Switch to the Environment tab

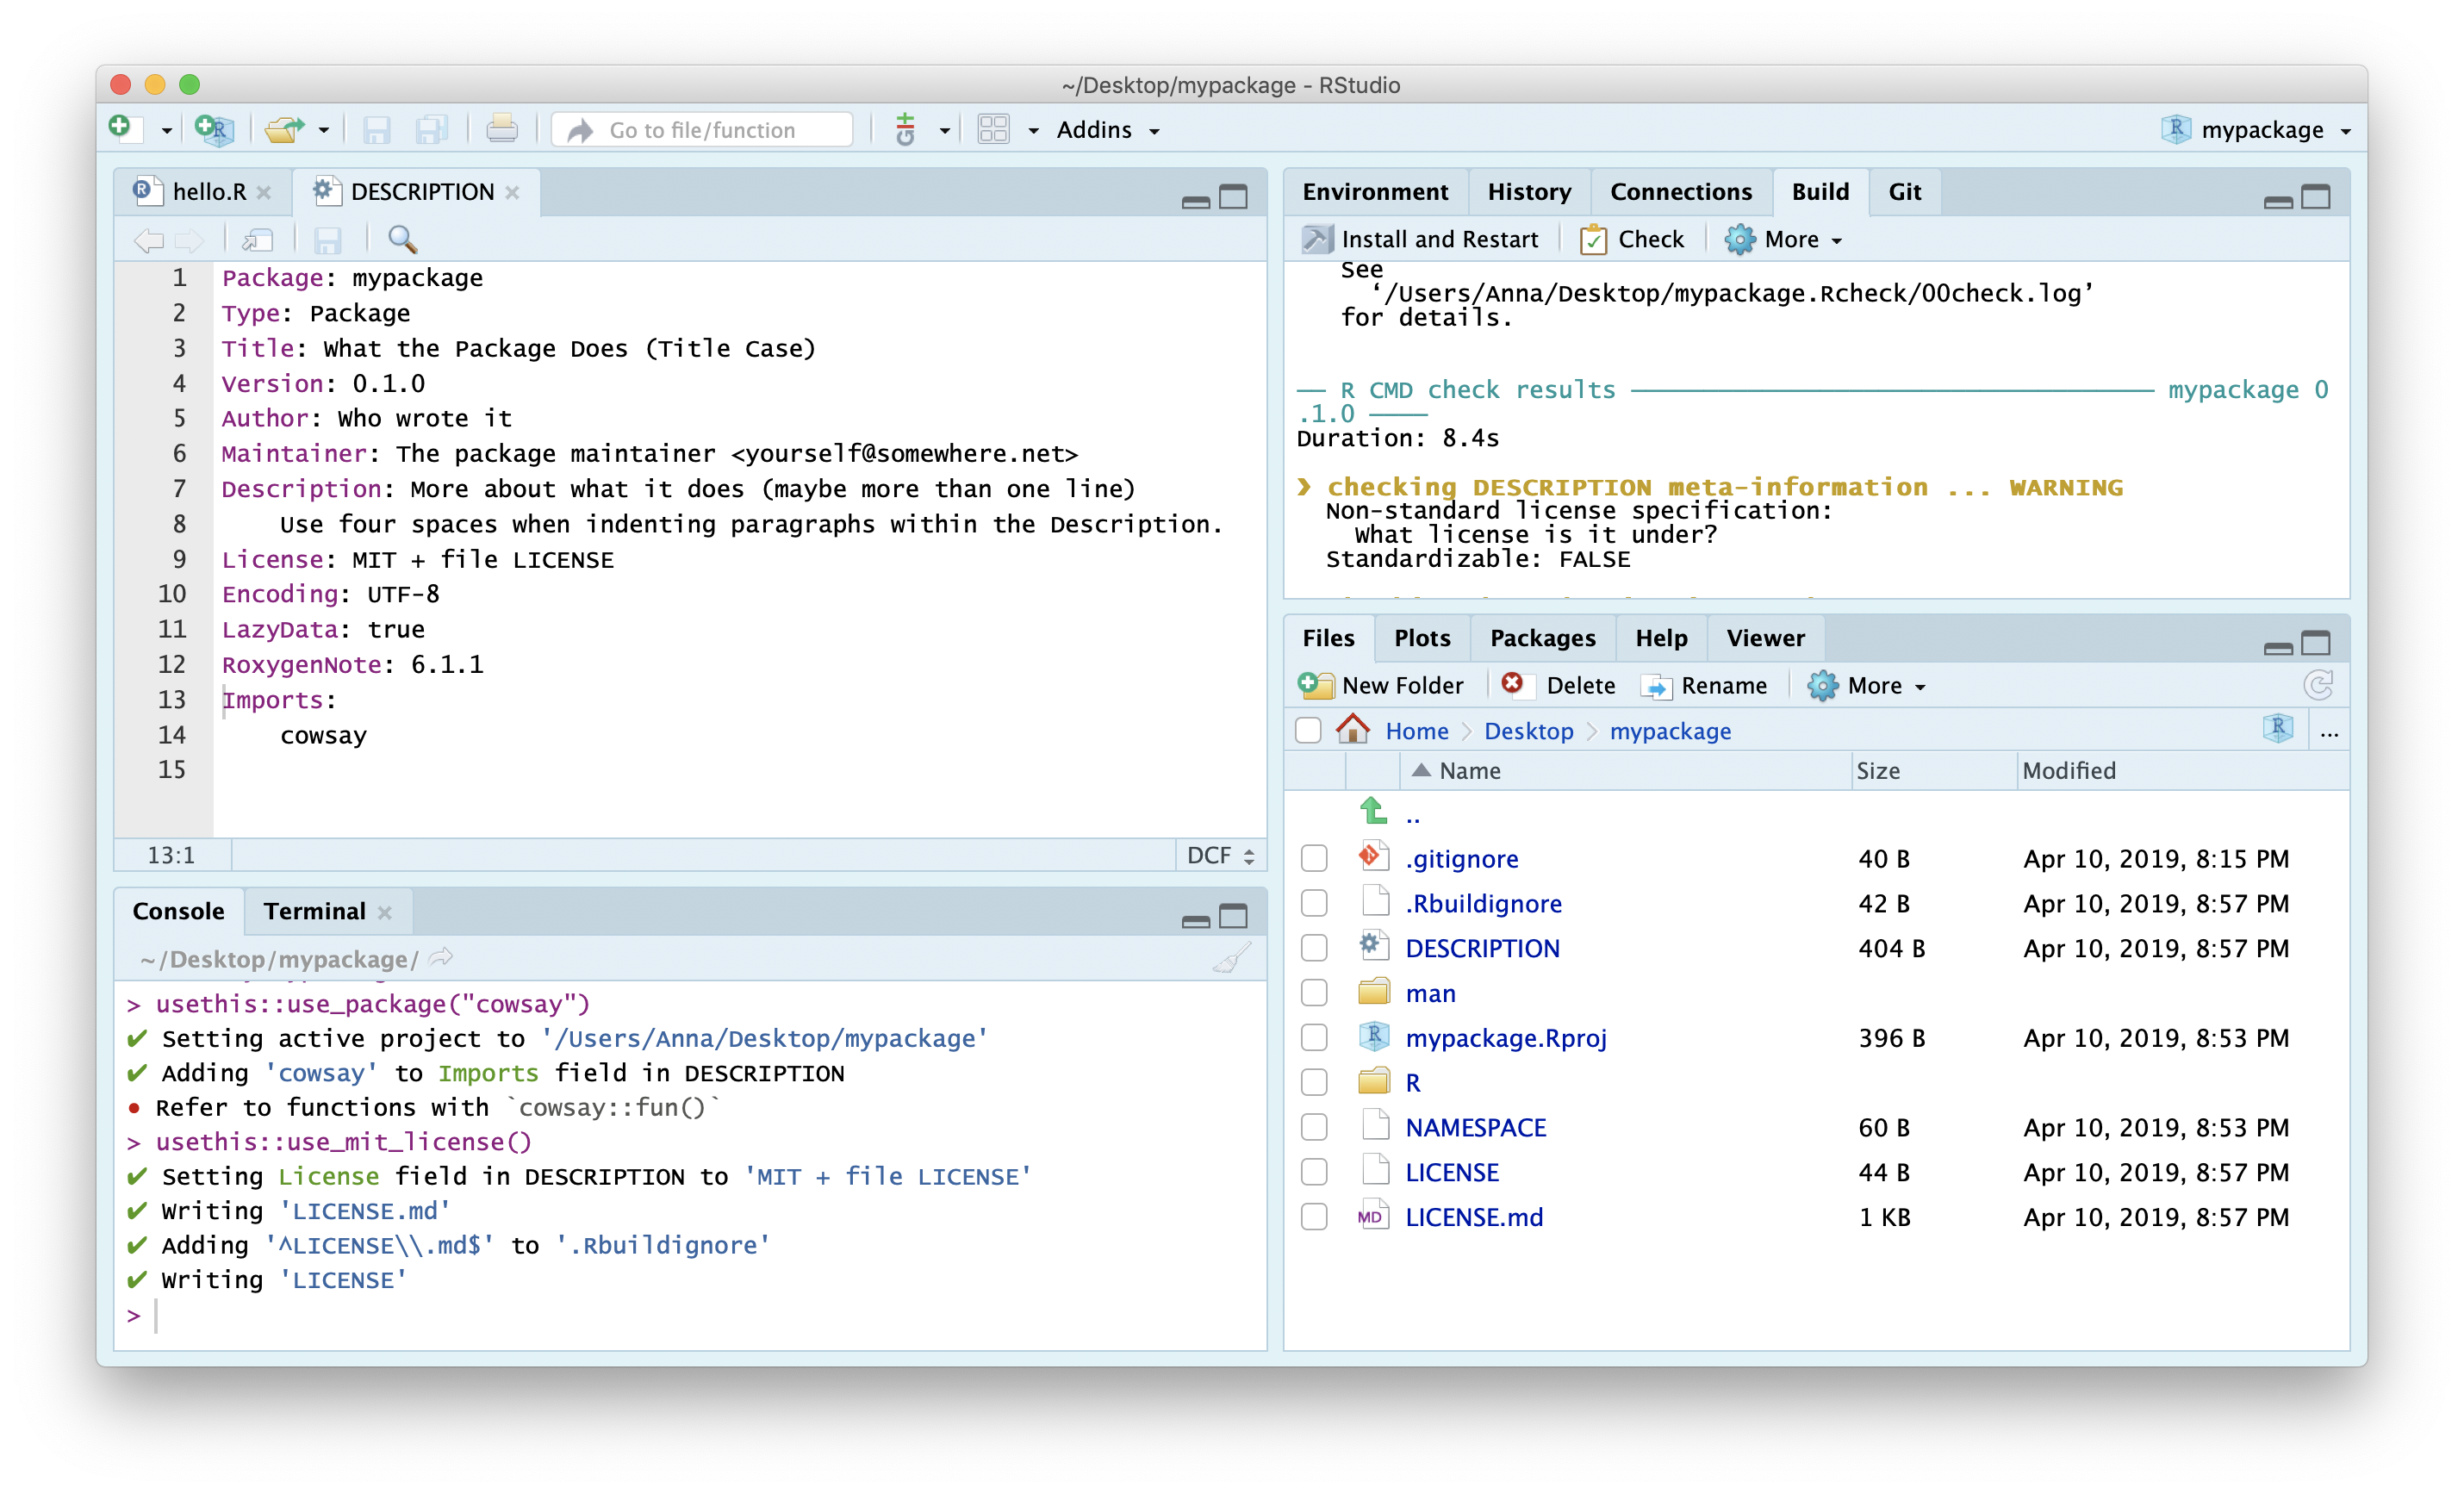pyautogui.click(x=1374, y=191)
